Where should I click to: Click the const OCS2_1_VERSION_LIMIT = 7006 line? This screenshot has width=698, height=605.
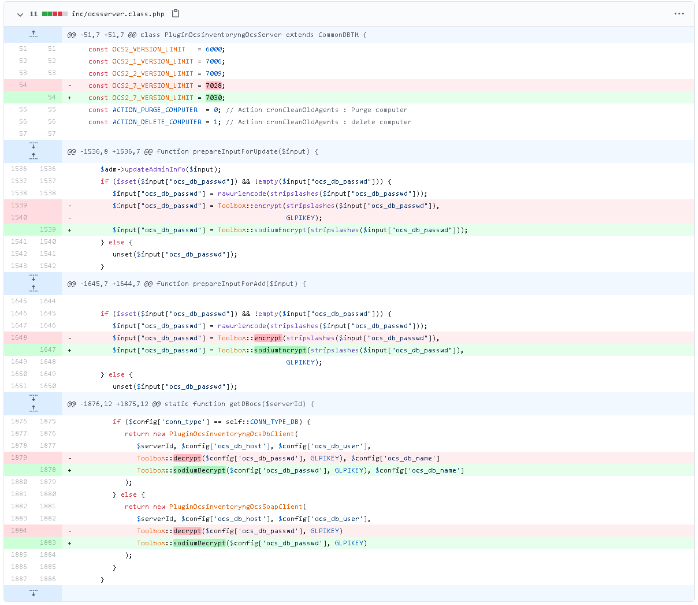click(x=157, y=61)
